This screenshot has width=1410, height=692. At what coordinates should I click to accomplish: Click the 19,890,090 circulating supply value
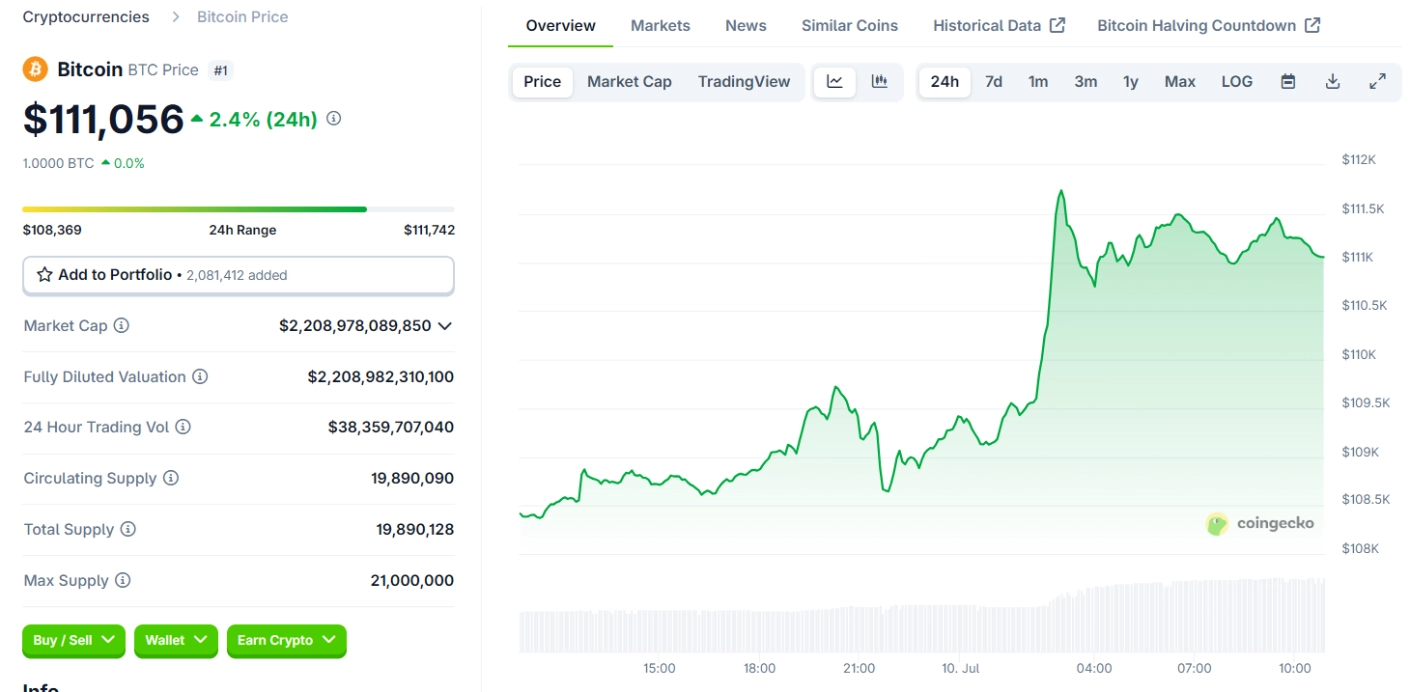tap(412, 478)
